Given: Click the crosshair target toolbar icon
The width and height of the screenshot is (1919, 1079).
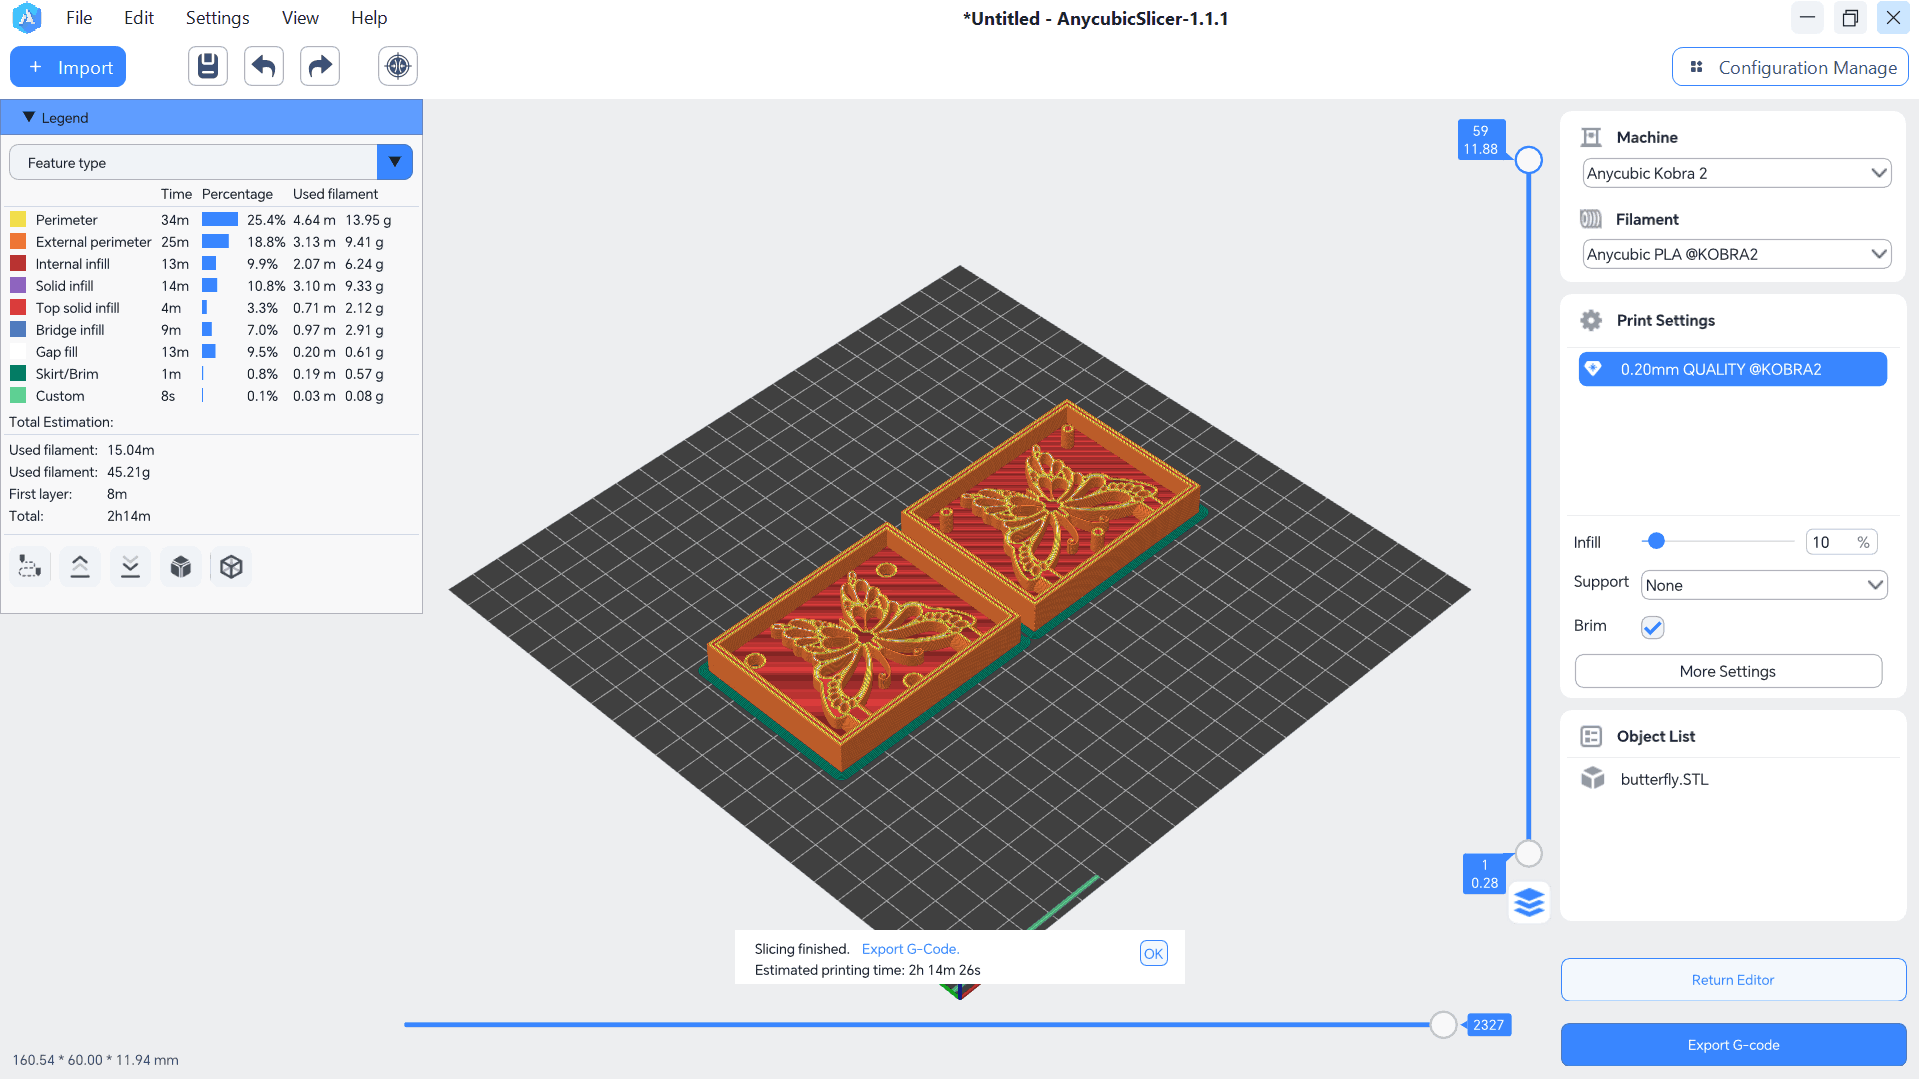Looking at the screenshot, I should click(398, 67).
